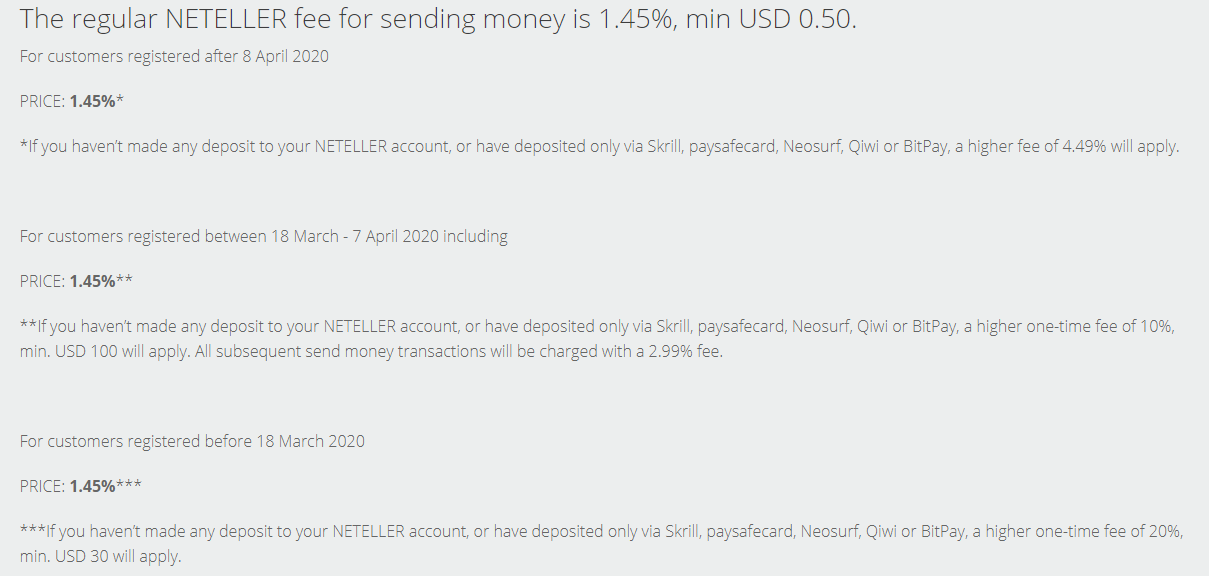Image resolution: width=1209 pixels, height=576 pixels.
Task: Click the bold 1.45% in the second price
Action: 93,281
